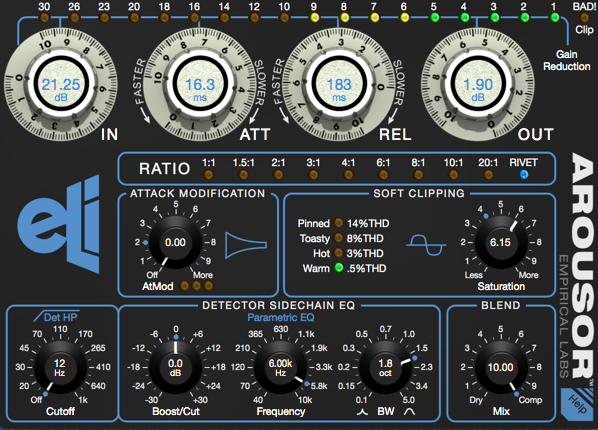This screenshot has height=430, width=598.
Task: Select the 4:1 ratio
Action: click(x=348, y=175)
